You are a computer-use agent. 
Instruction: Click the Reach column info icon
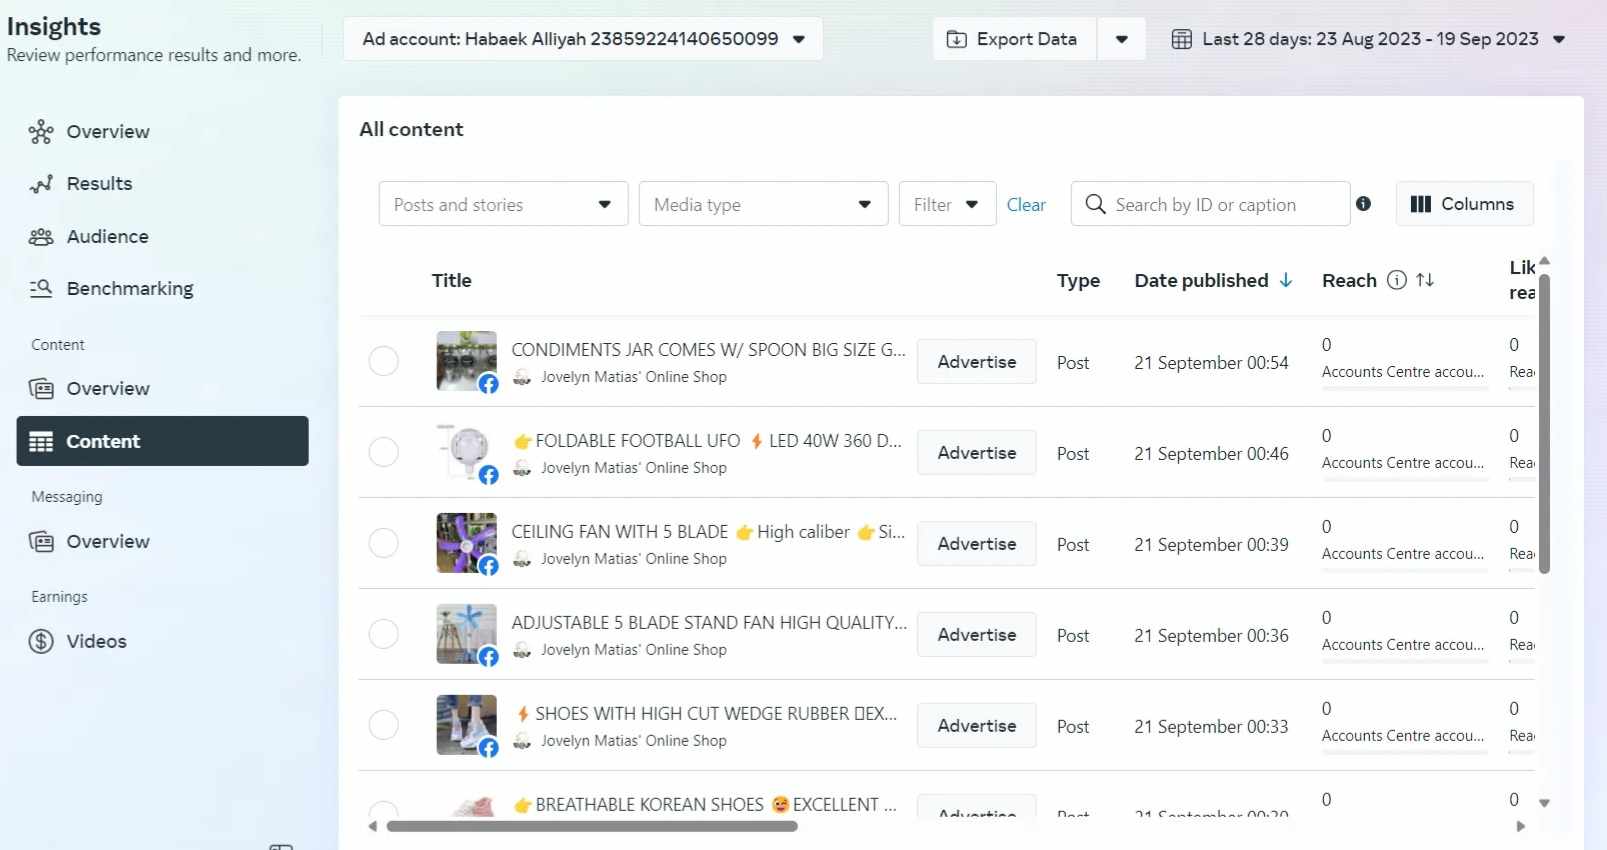coord(1397,281)
